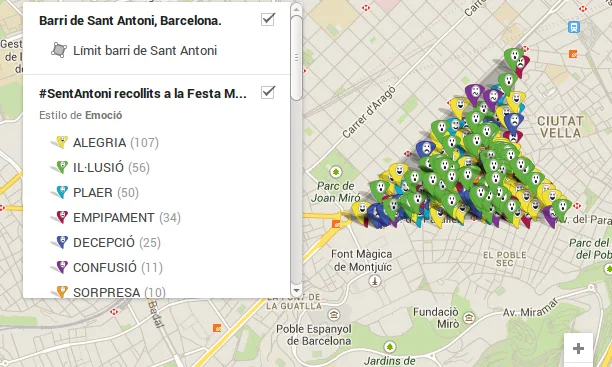The height and width of the screenshot is (367, 612).
Task: Click the legend panel scroll up arrow
Action: (x=296, y=9)
